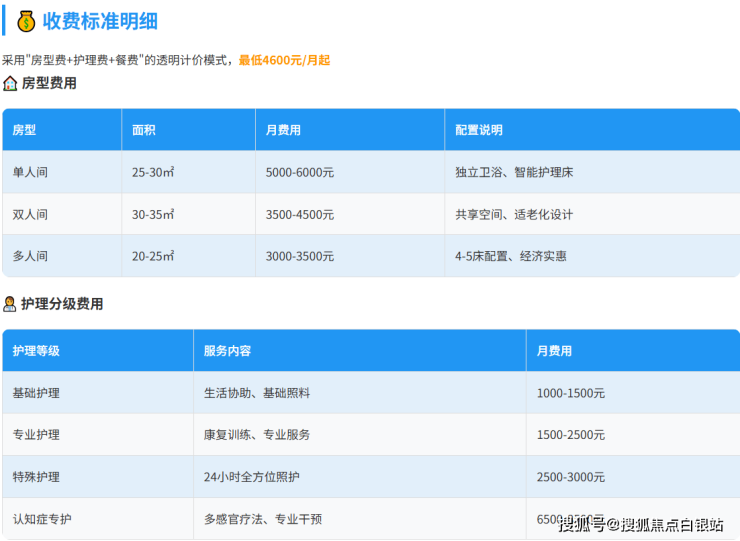Click the caregiver icon beside 护理分级费用
Image resolution: width=740 pixels, height=541 pixels.
pyautogui.click(x=10, y=304)
